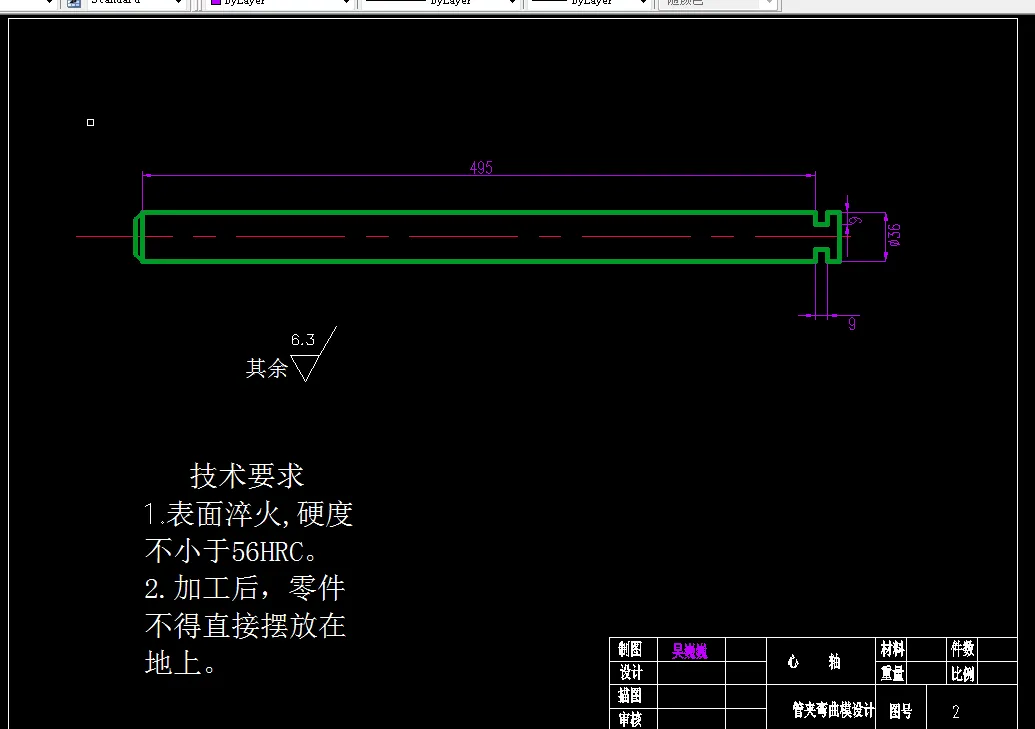Click the line '不得直接摆放在'
This screenshot has width=1035, height=729.
[245, 625]
